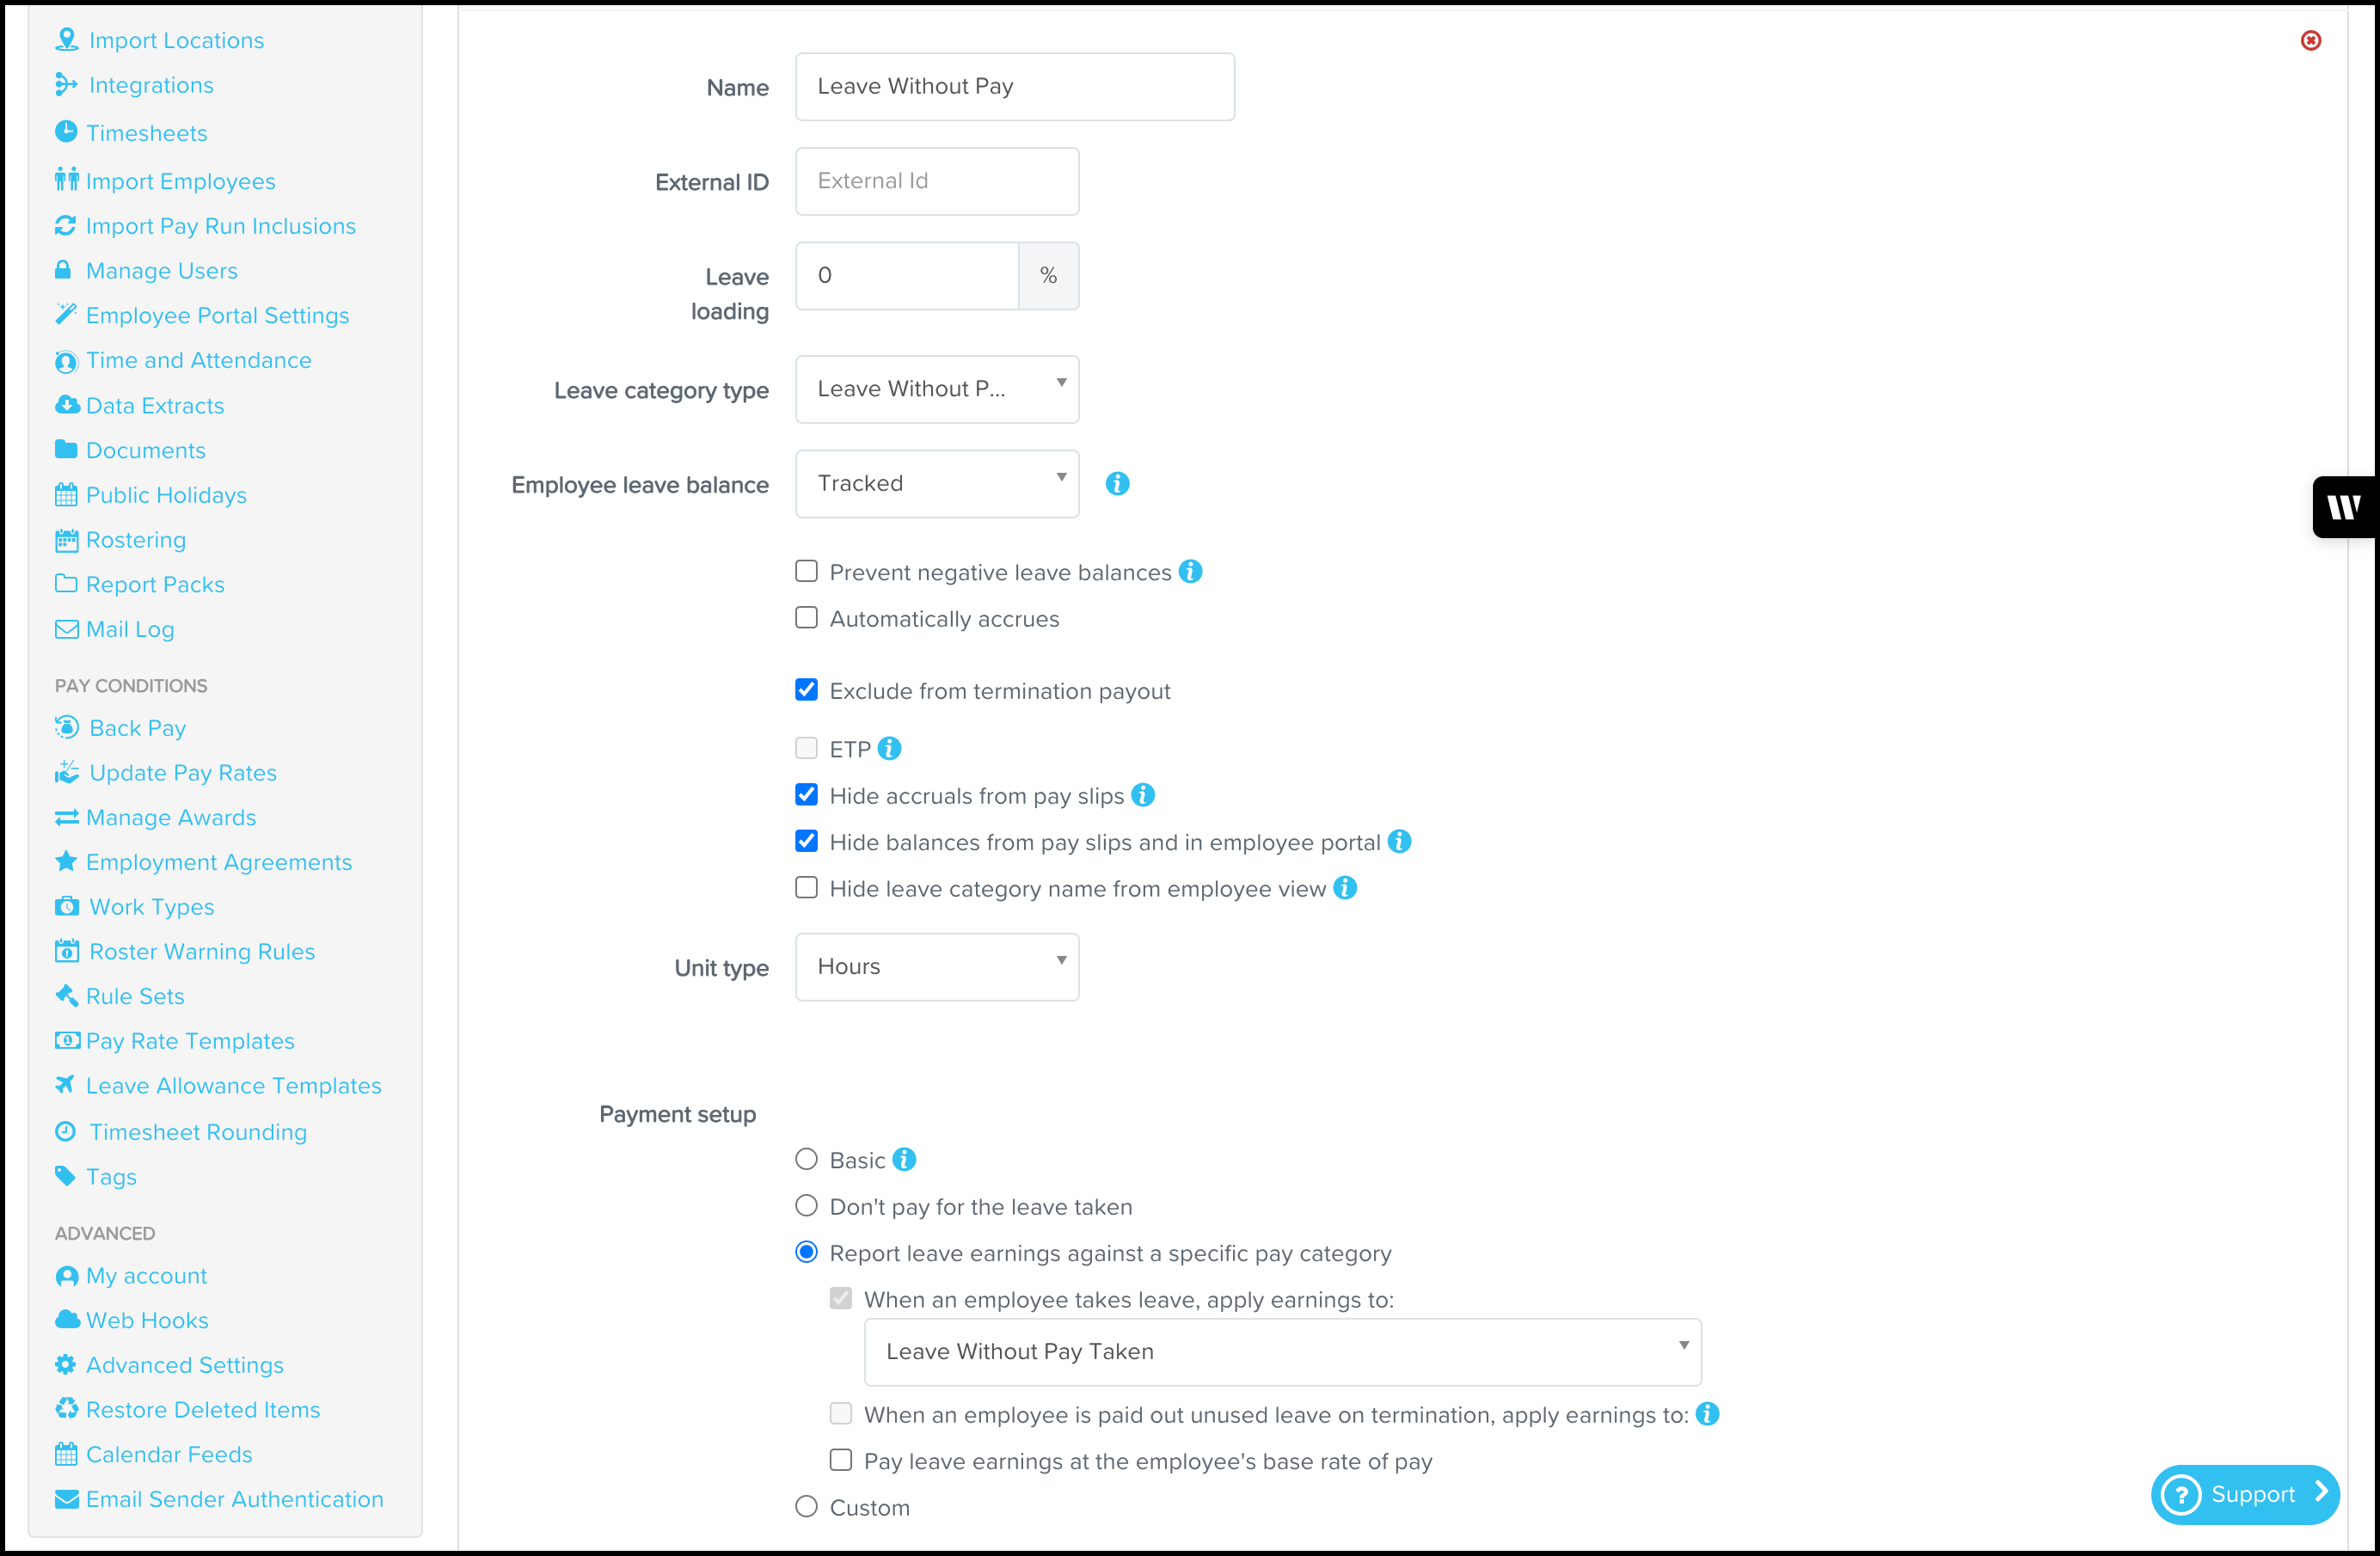Click info icon beside Employee leave balance

[x=1117, y=484]
